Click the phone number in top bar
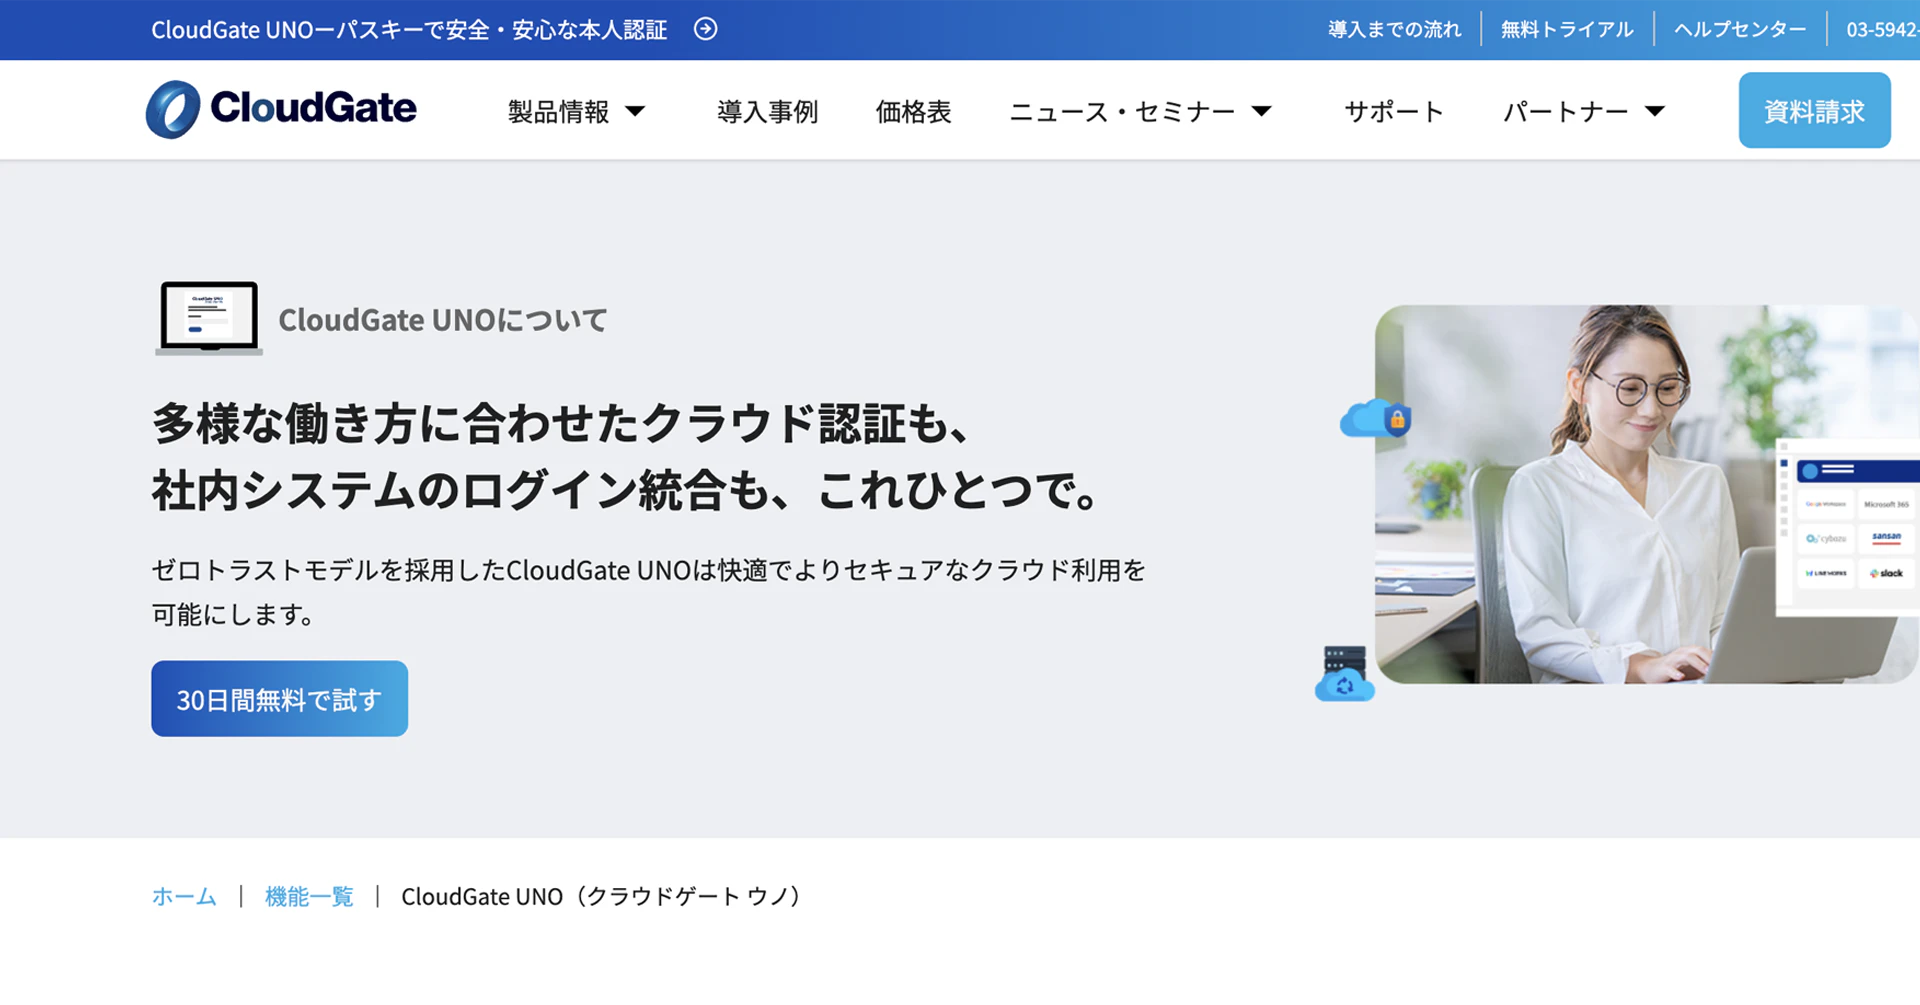This screenshot has width=1920, height=1005. tap(1882, 29)
